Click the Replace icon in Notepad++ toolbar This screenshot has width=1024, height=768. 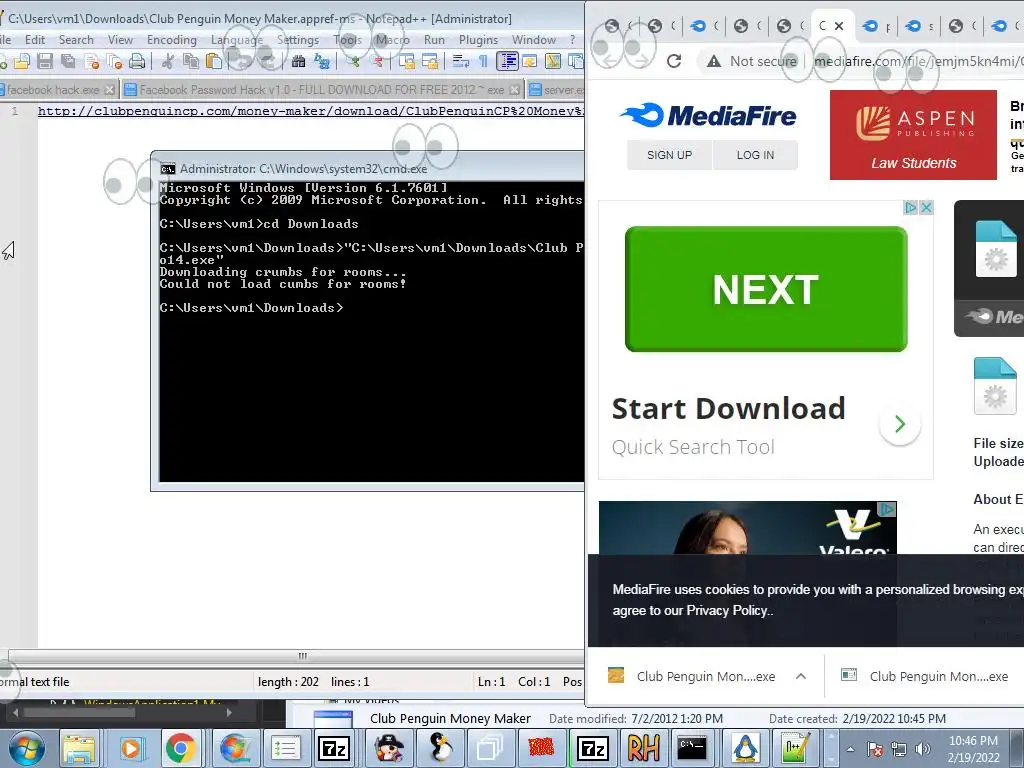(x=321, y=62)
